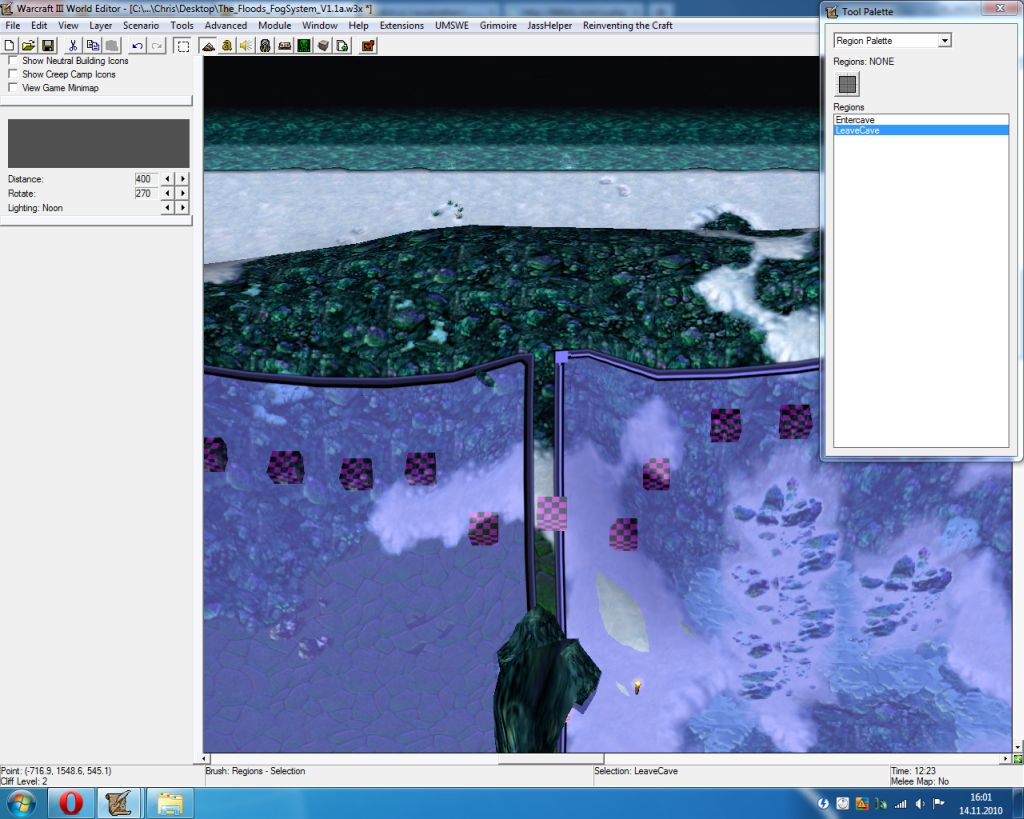Decrease Rotate value with left arrow
This screenshot has width=1024, height=819.
pos(168,193)
